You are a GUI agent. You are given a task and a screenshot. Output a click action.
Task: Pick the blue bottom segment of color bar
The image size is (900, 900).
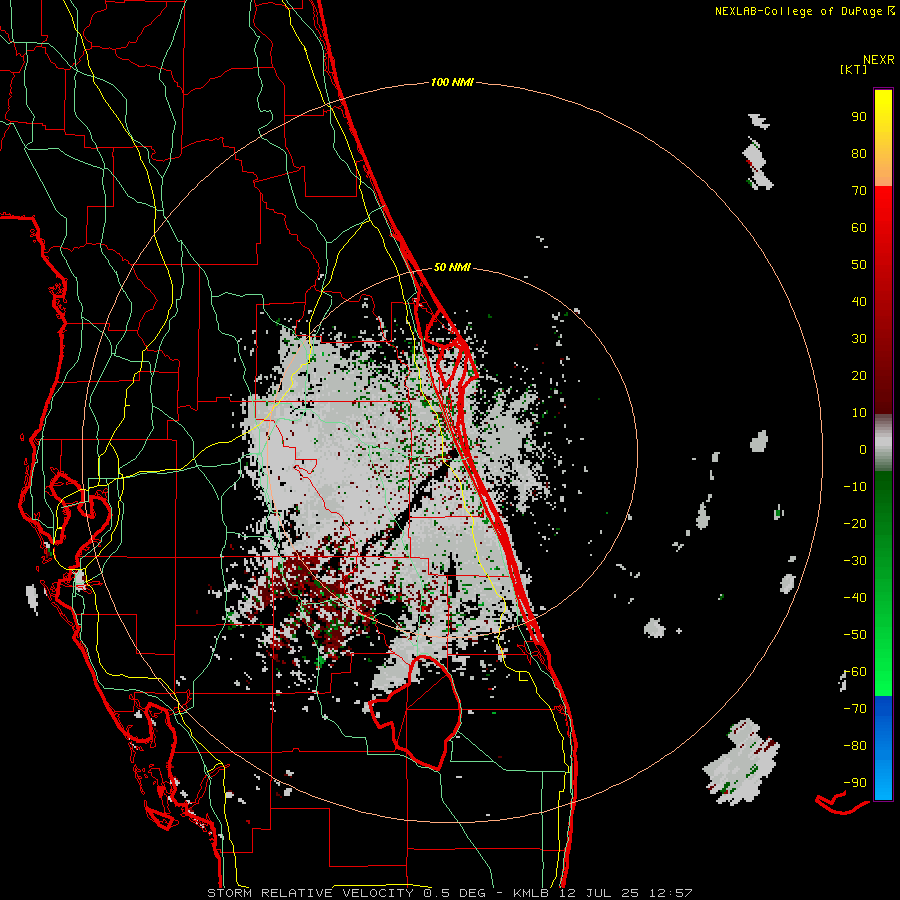883,748
